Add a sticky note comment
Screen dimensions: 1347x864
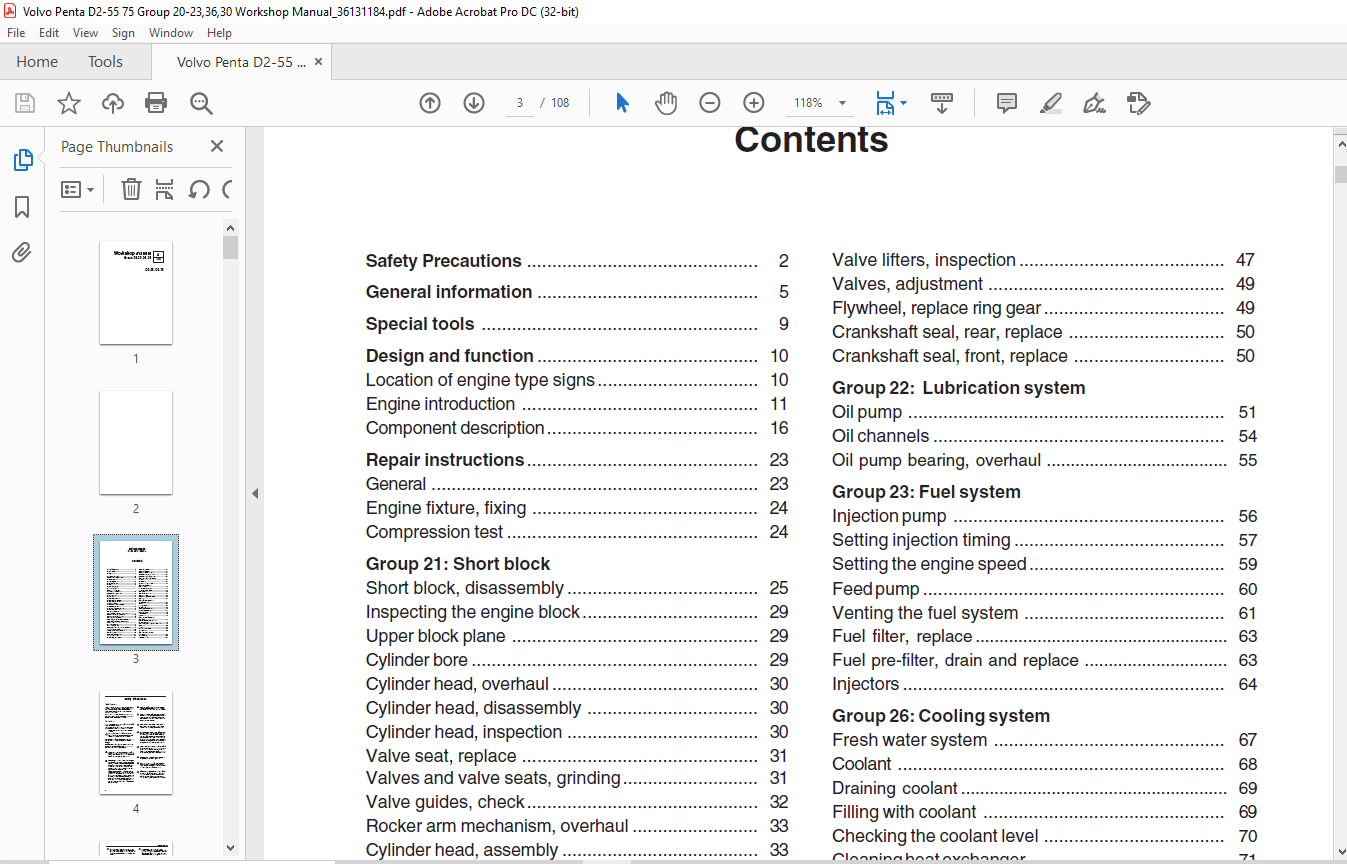(x=1007, y=103)
